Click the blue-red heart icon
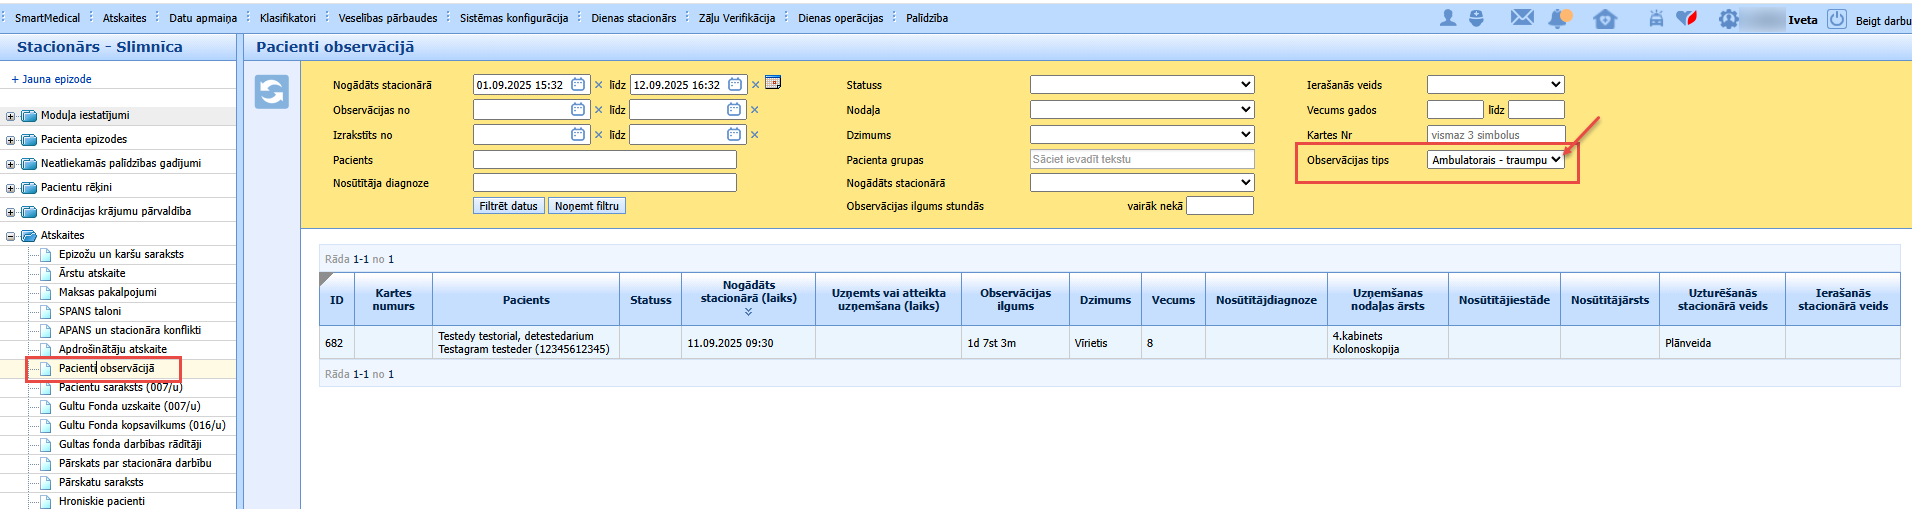Screen dimensions: 1912x509 (x=1687, y=18)
